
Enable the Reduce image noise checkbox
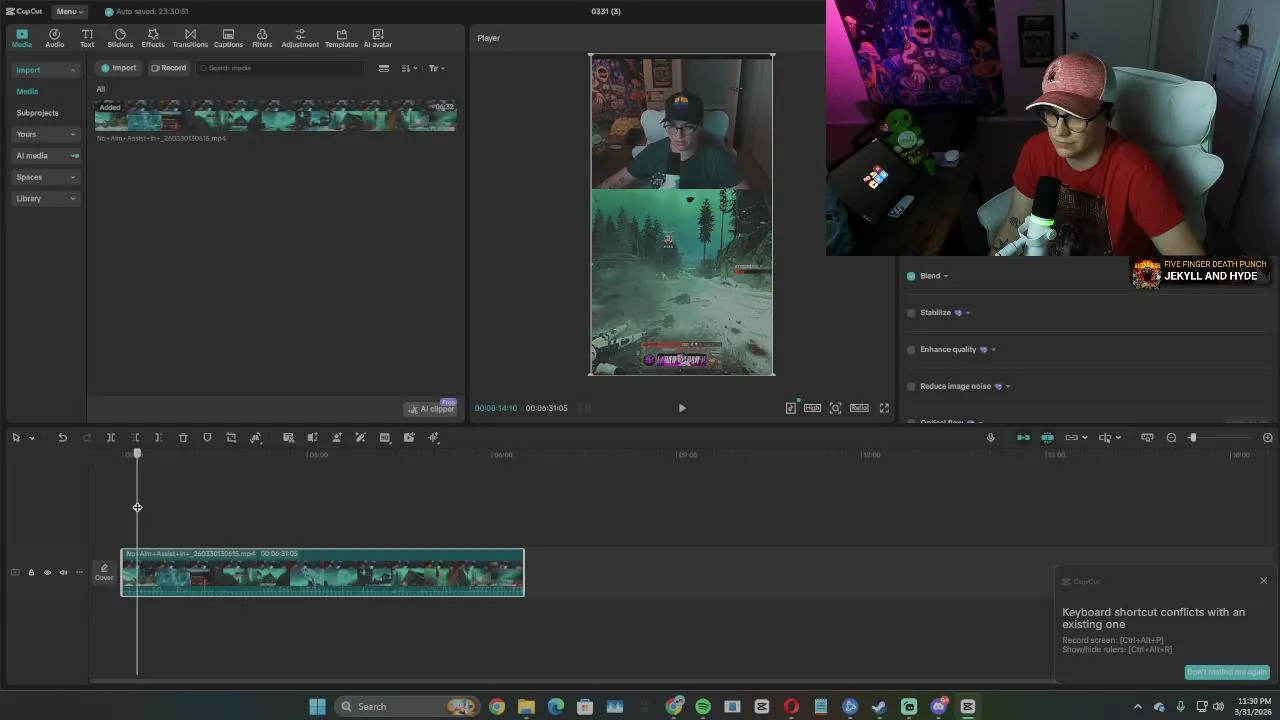[x=911, y=387]
